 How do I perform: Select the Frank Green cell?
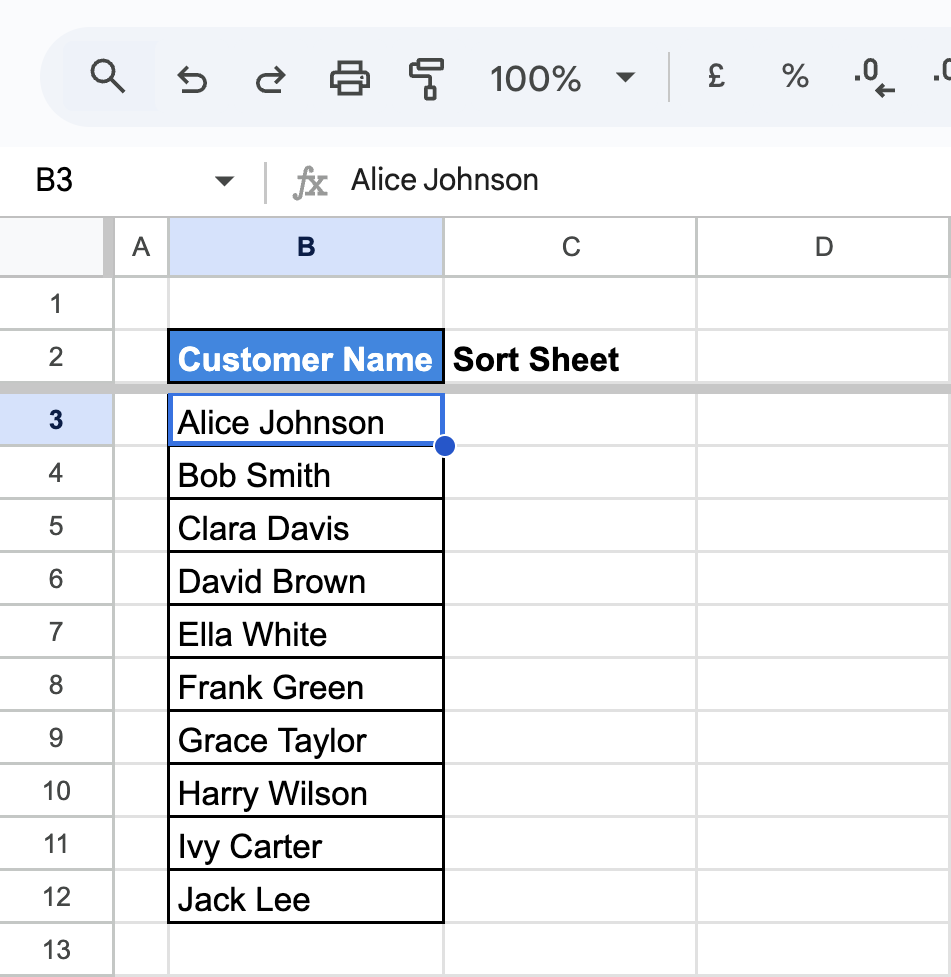tap(306, 685)
